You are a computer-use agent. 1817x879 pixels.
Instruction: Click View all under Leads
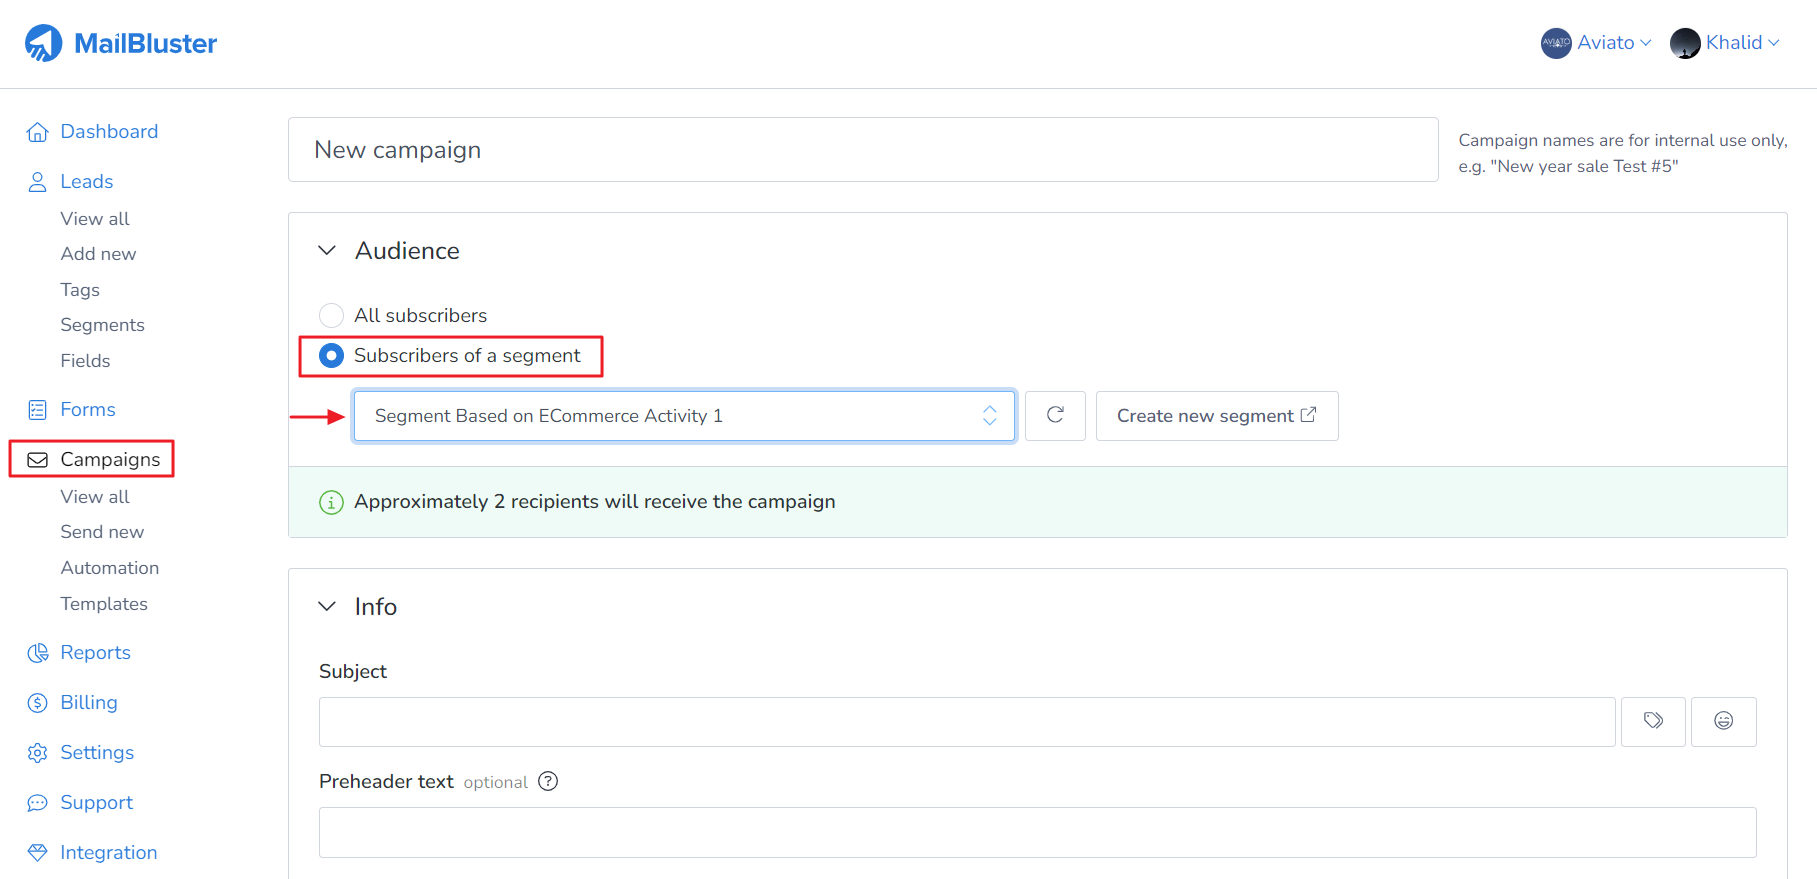95,219
